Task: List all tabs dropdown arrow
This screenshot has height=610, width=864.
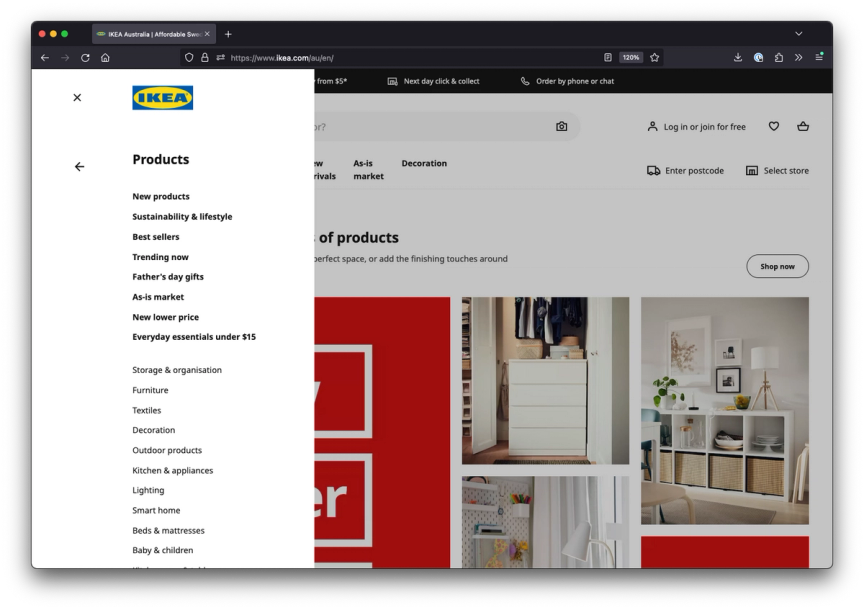Action: pyautogui.click(x=798, y=34)
